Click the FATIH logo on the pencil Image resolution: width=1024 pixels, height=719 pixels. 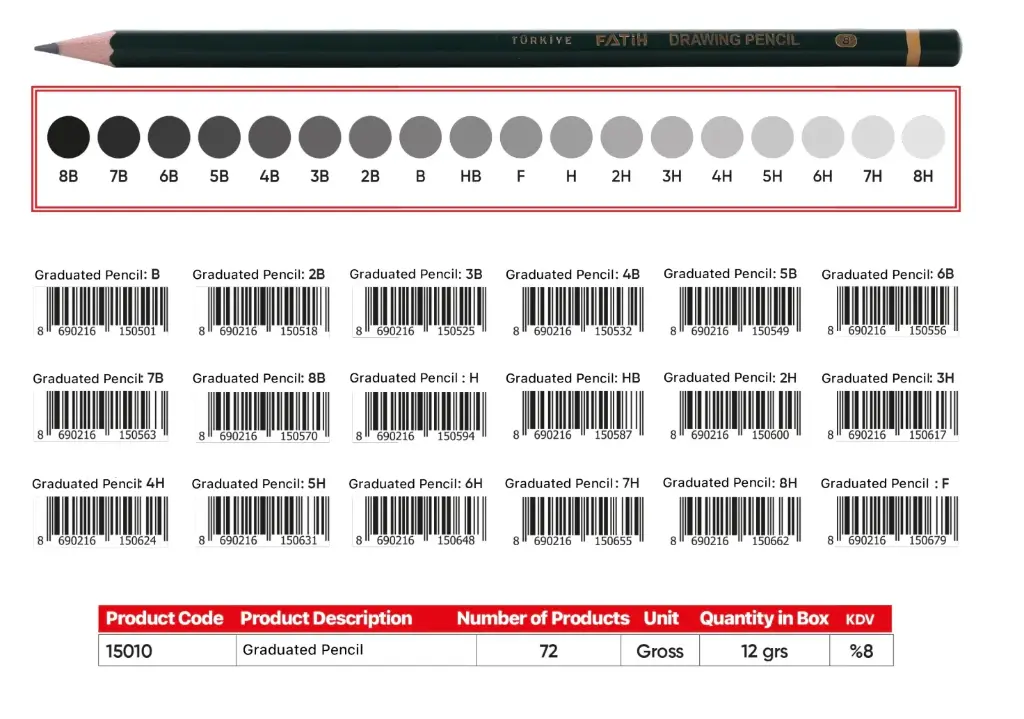pyautogui.click(x=621, y=41)
